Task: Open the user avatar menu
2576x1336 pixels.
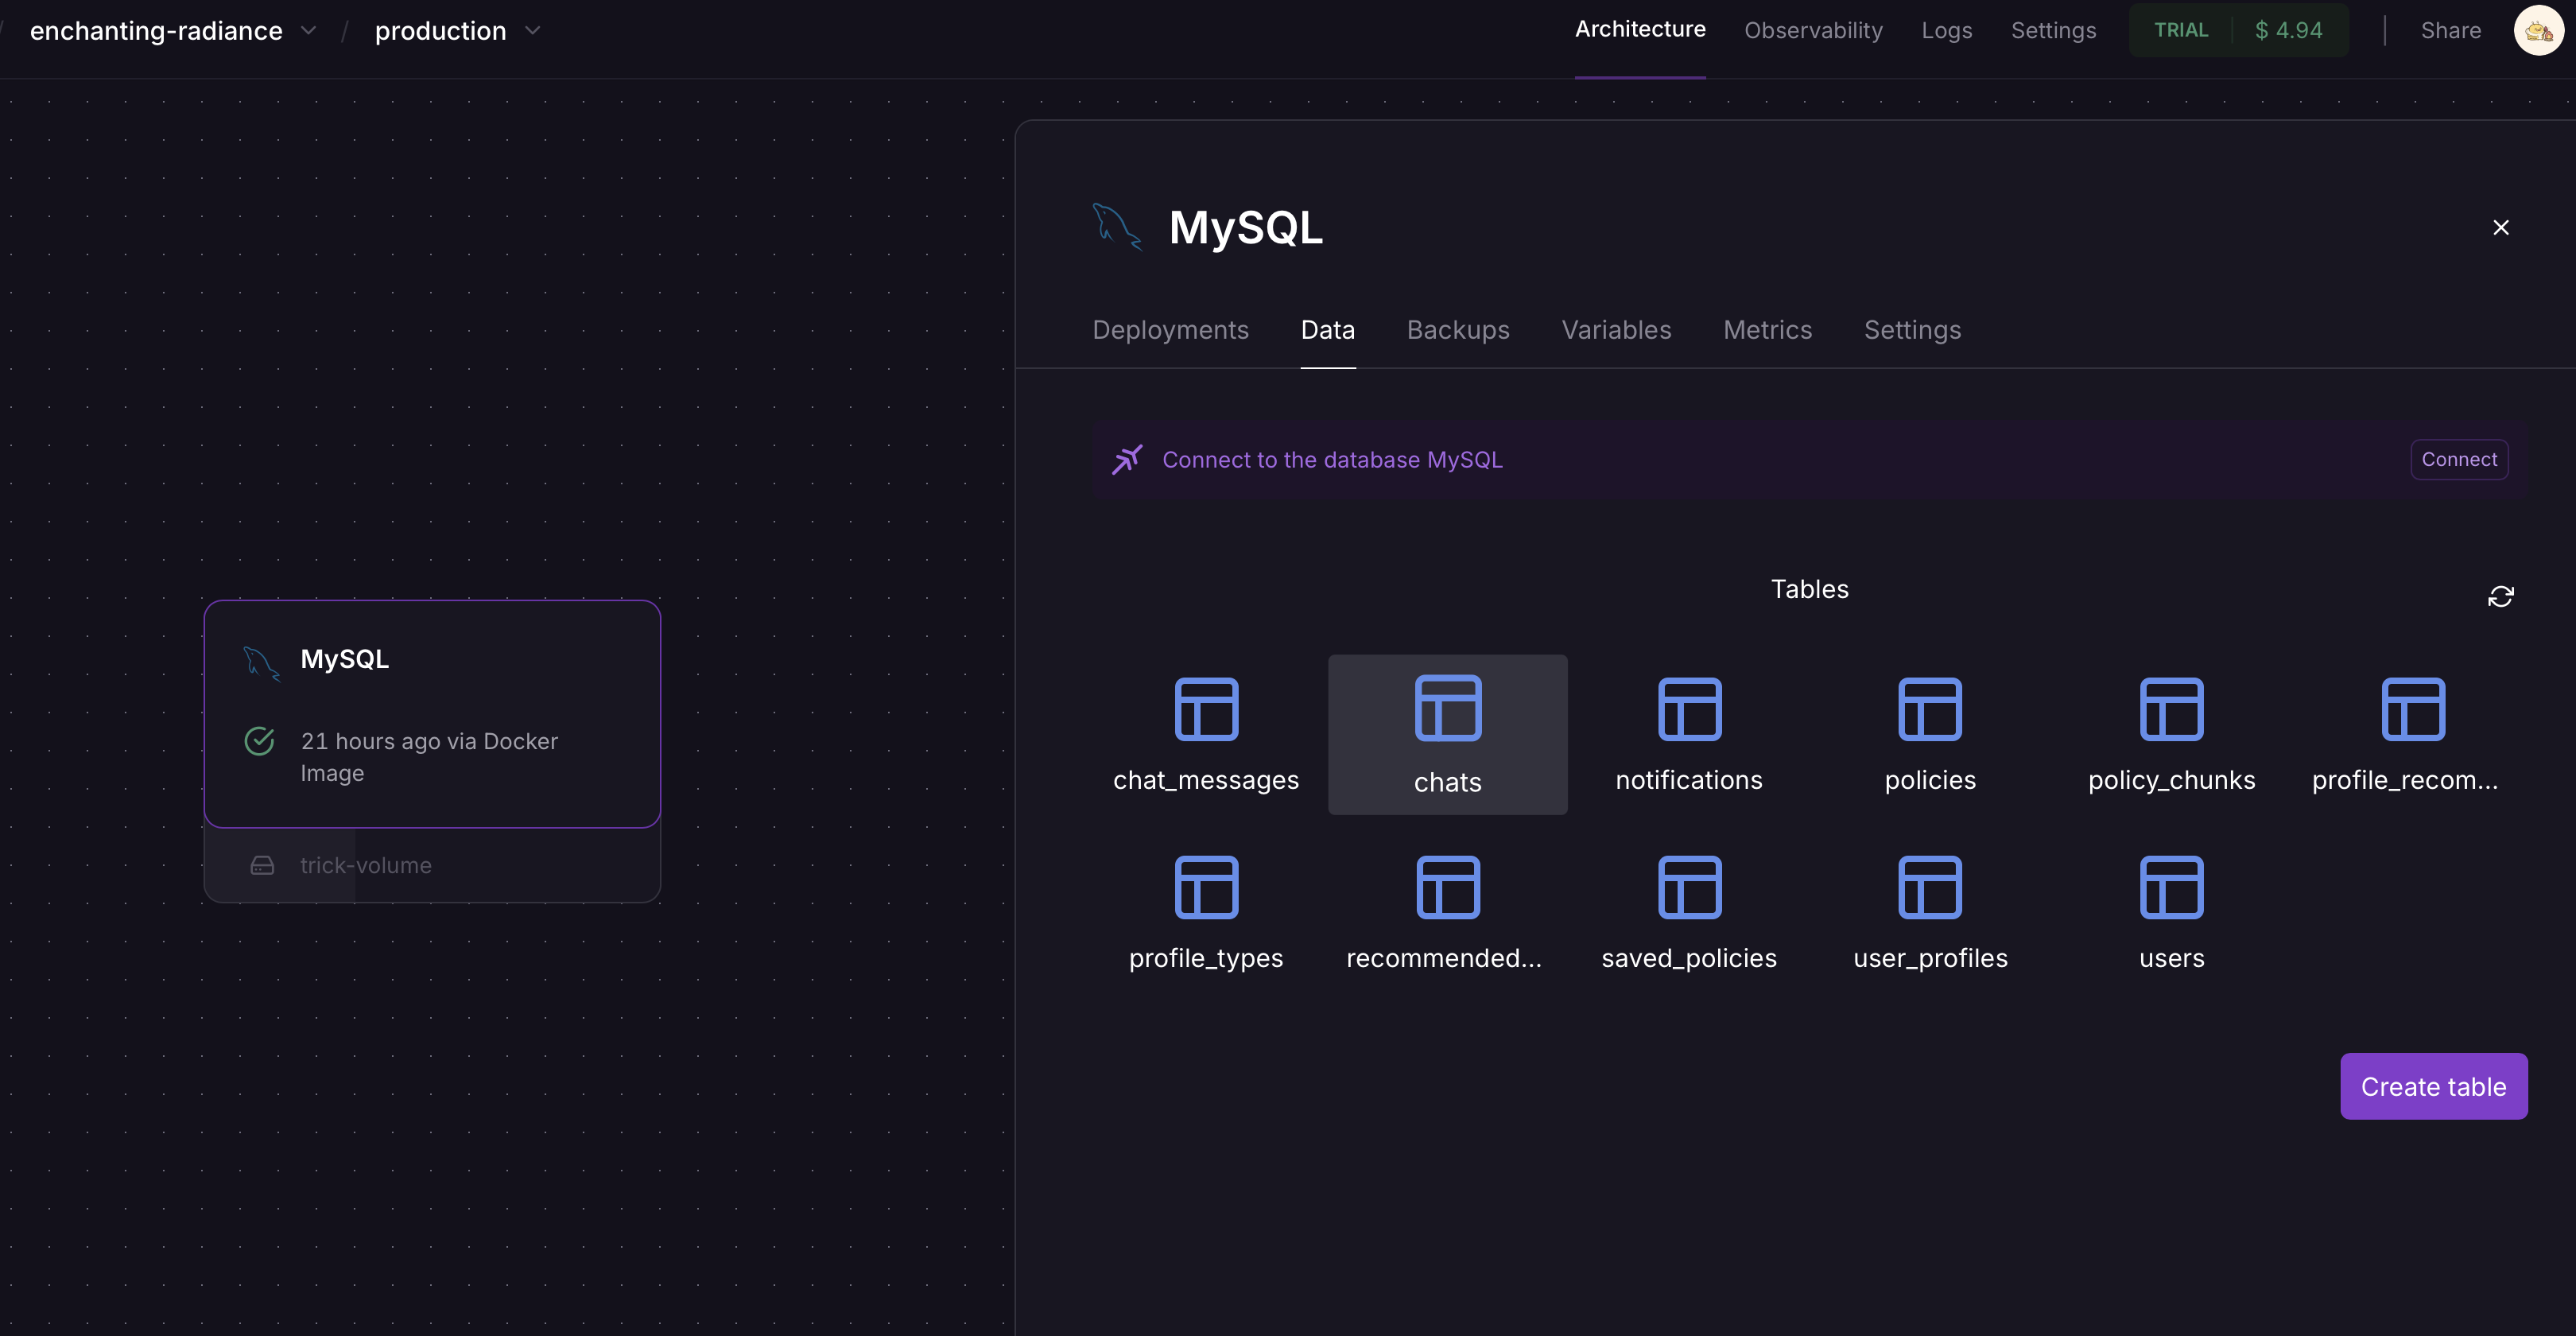Action: tap(2537, 31)
